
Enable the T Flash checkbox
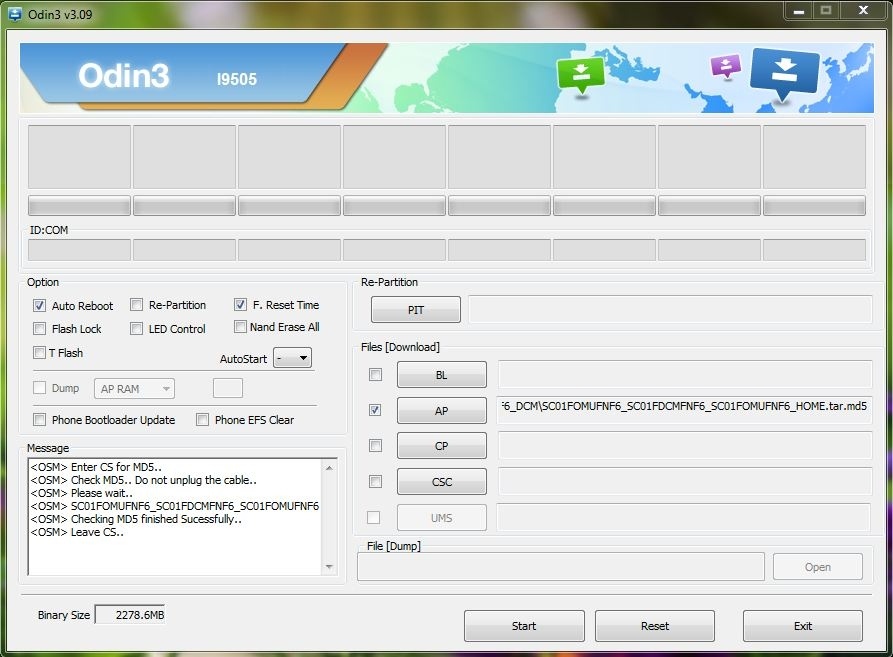pos(39,352)
